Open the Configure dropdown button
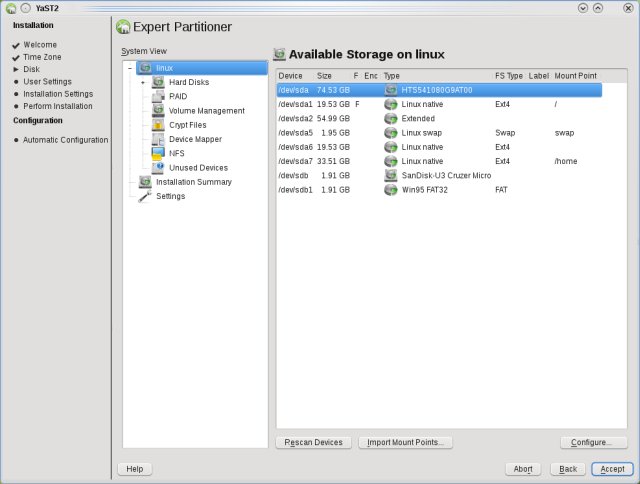Image resolution: width=640 pixels, height=484 pixels. click(593, 442)
